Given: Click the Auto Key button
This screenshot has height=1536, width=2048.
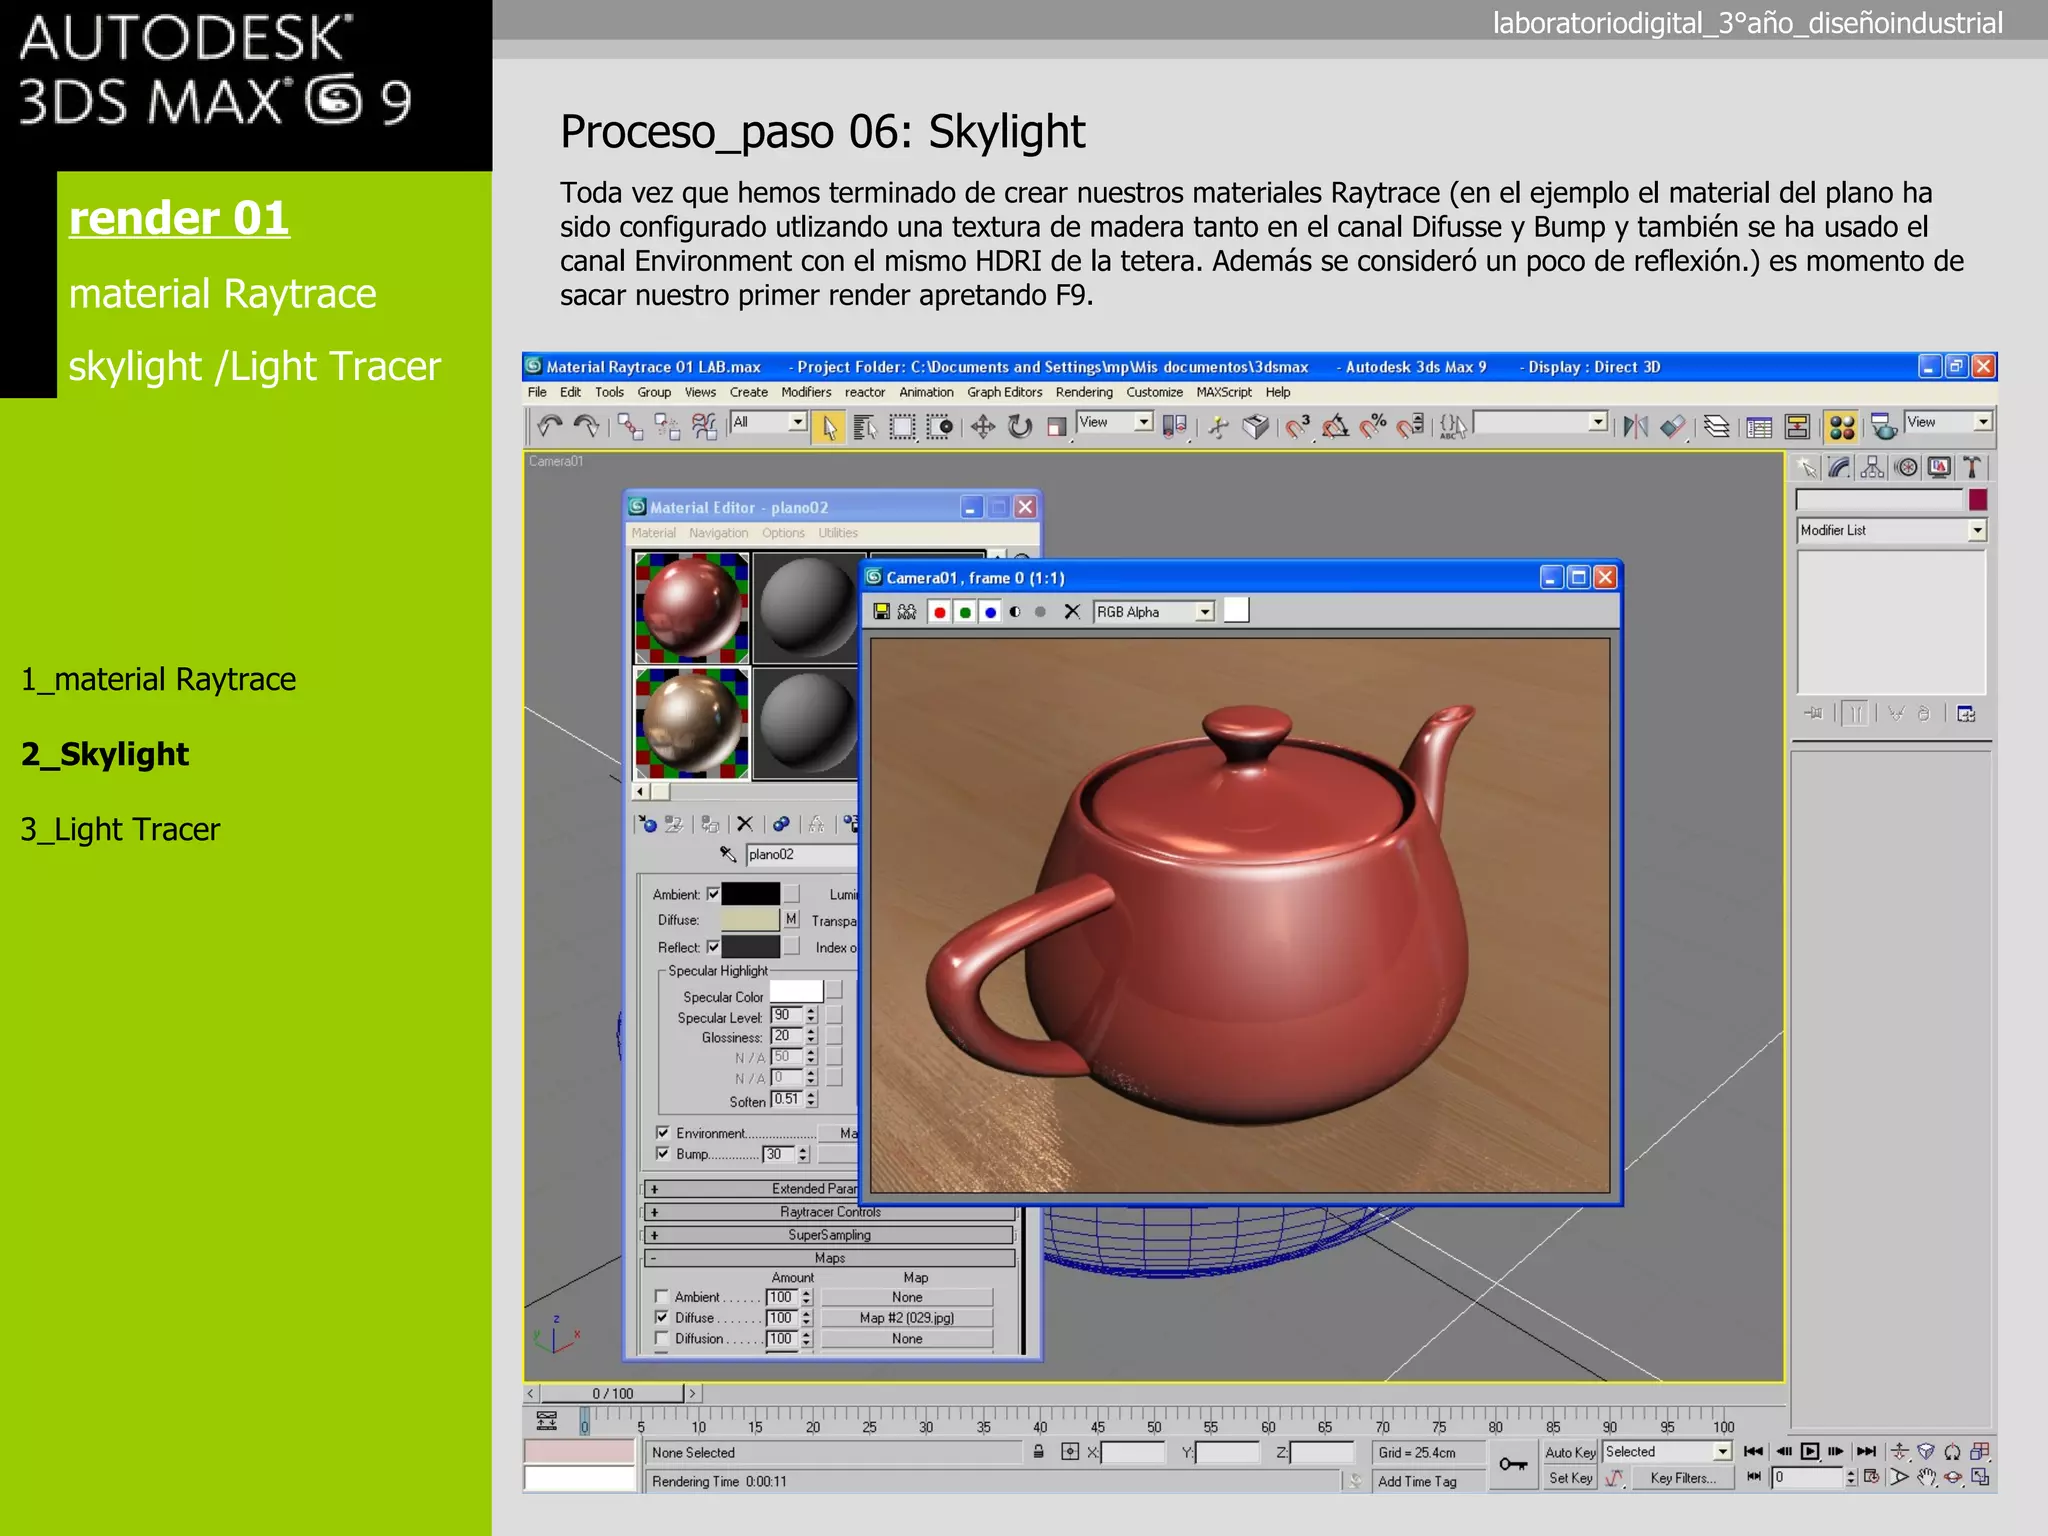Looking at the screenshot, I should click(1570, 1452).
